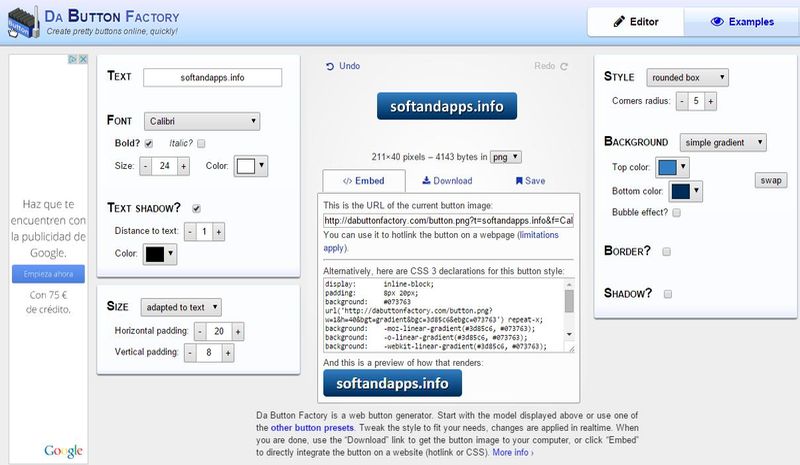Click the ad info icon in the advertisement
800x465 pixels.
pyautogui.click(x=72, y=59)
